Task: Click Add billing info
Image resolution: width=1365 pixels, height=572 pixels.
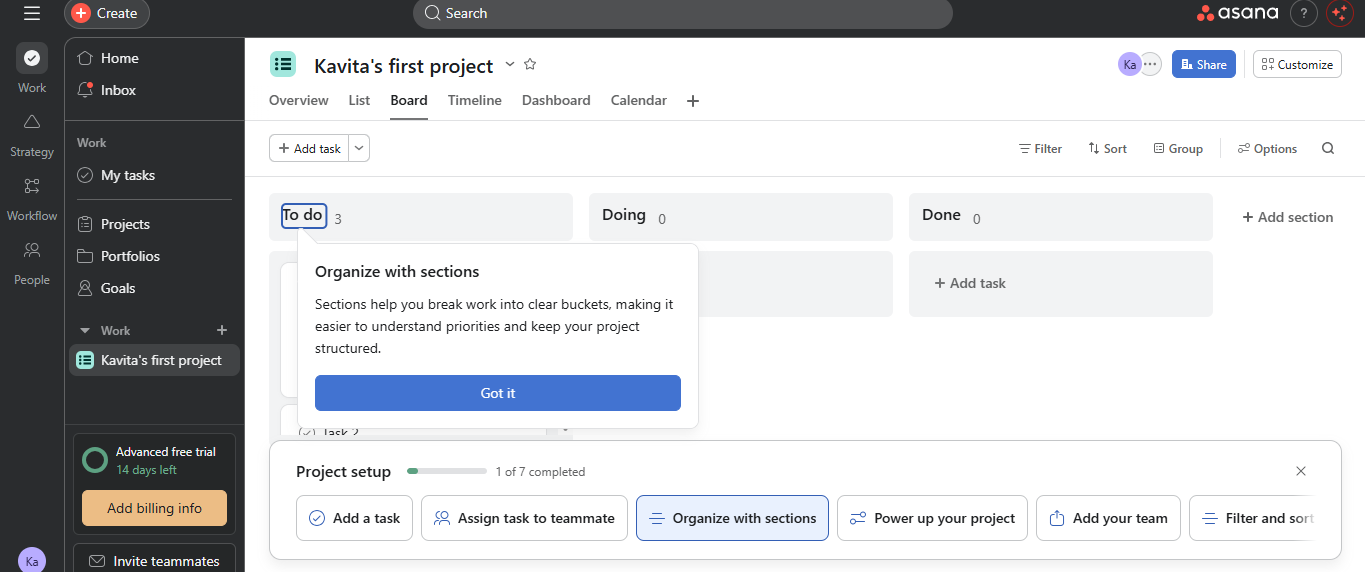Action: point(154,508)
